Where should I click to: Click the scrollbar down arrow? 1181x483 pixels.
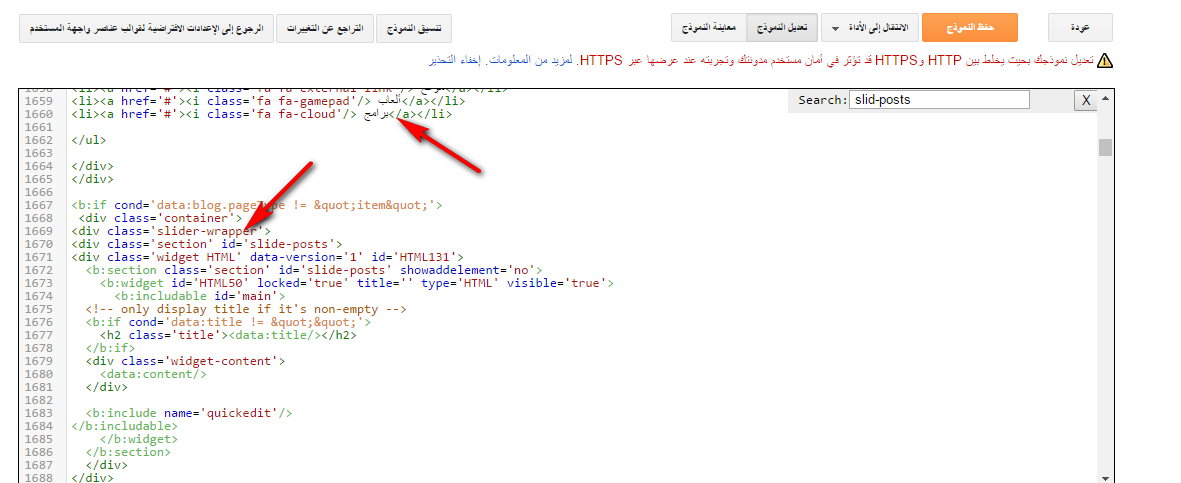pyautogui.click(x=1105, y=477)
